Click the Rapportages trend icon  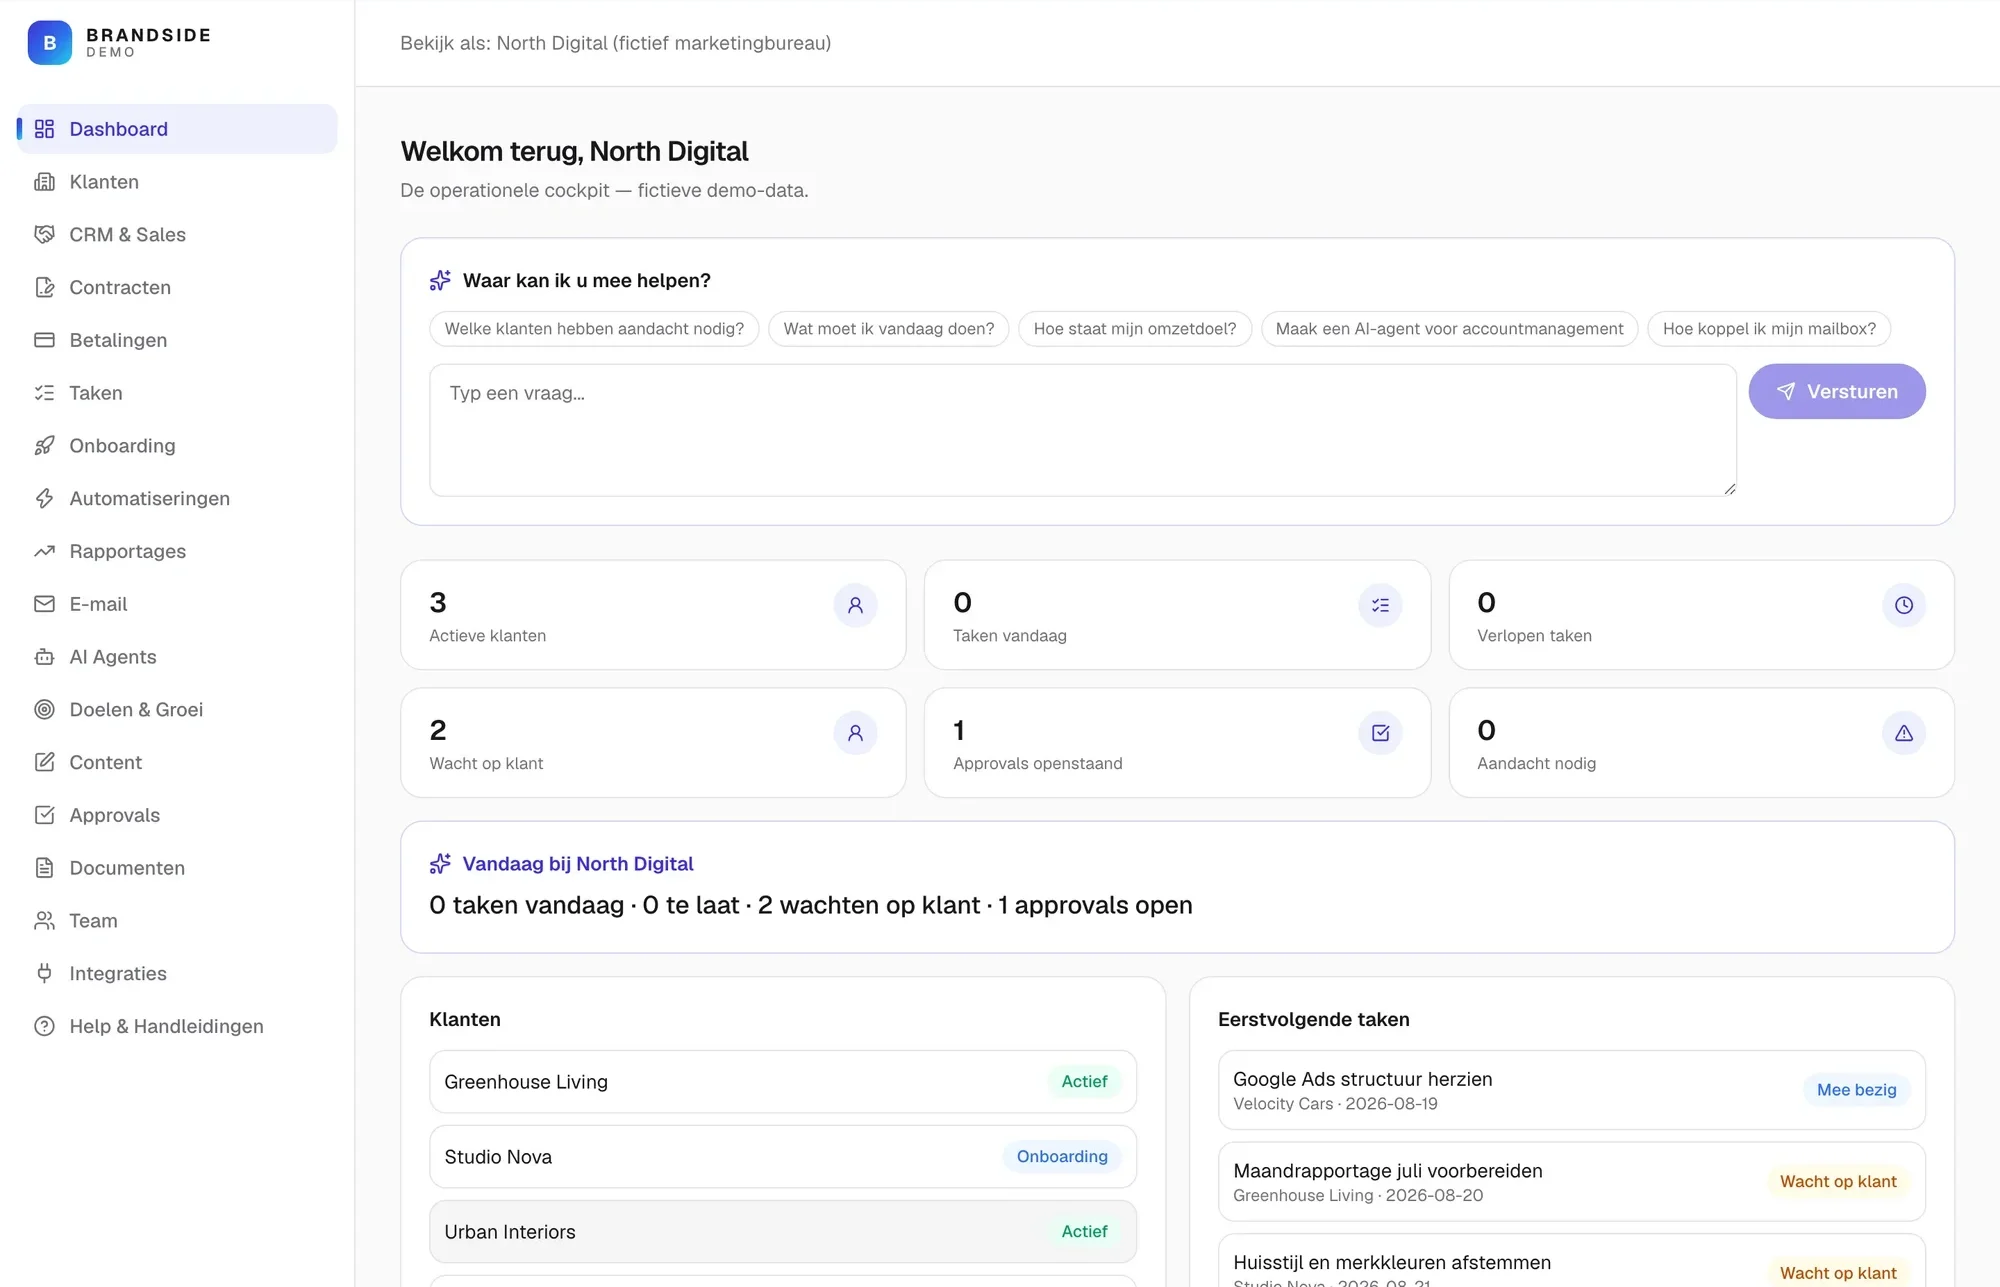(44, 551)
